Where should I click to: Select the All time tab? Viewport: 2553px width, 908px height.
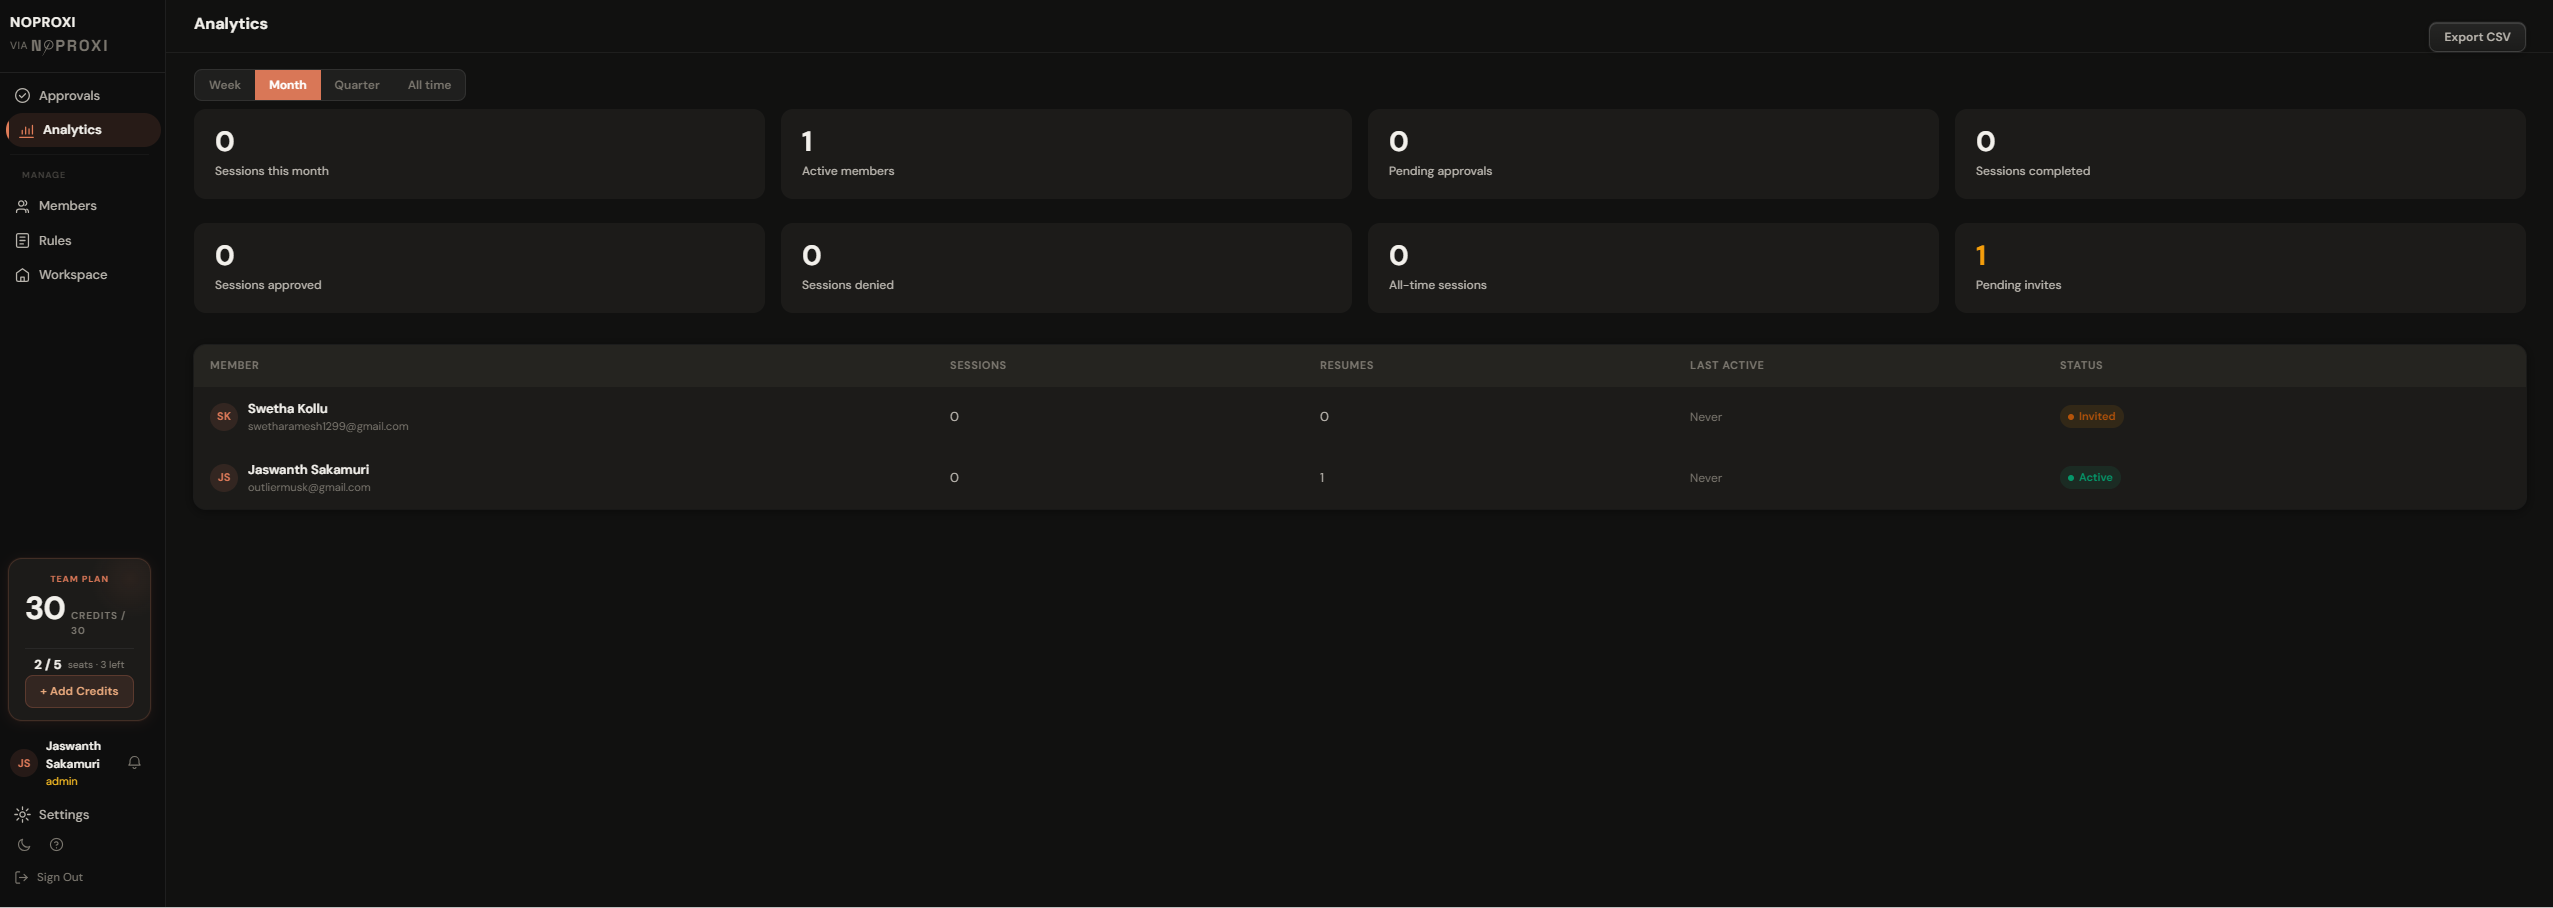(429, 85)
